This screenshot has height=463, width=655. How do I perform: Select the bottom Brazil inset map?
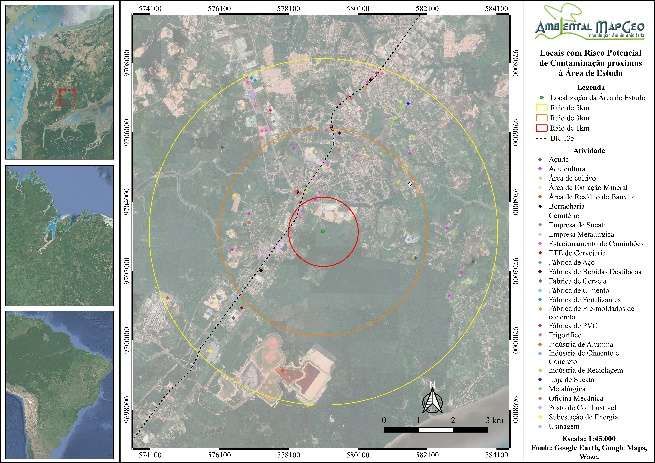point(58,385)
